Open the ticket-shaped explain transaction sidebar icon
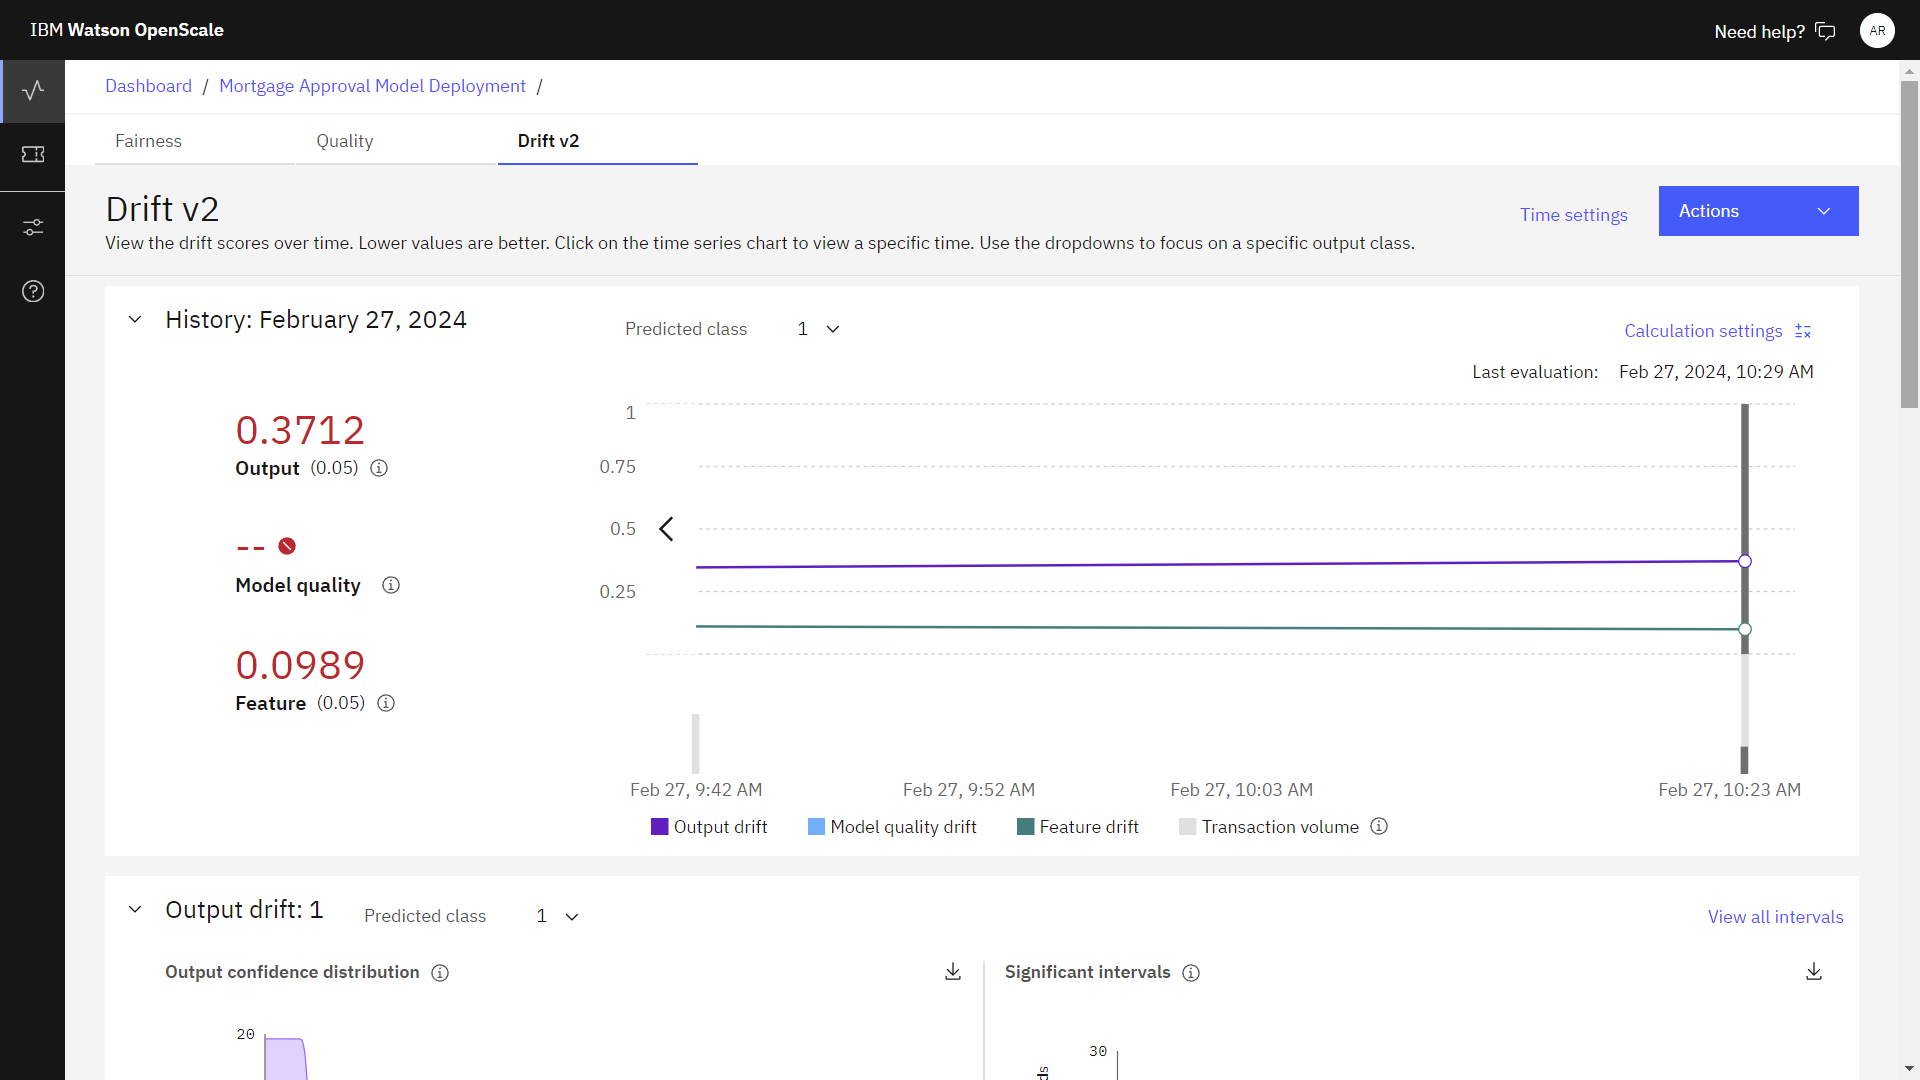The image size is (1920, 1080). coord(33,154)
